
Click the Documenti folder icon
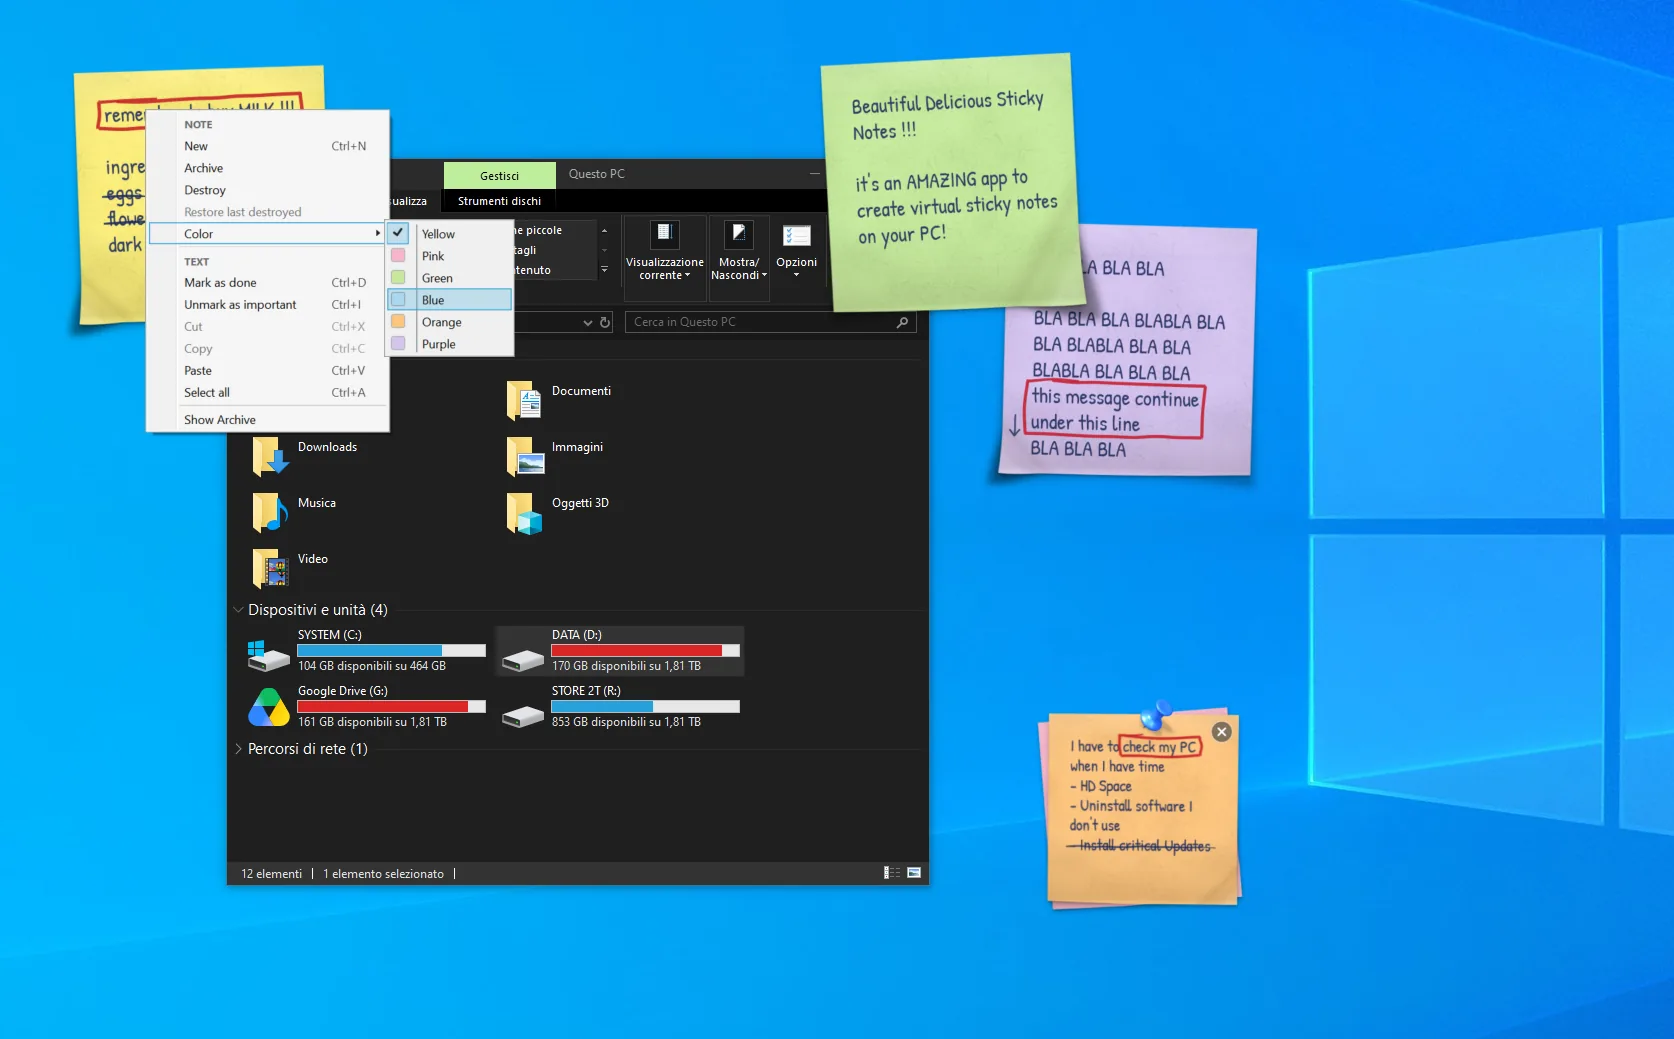click(x=524, y=400)
